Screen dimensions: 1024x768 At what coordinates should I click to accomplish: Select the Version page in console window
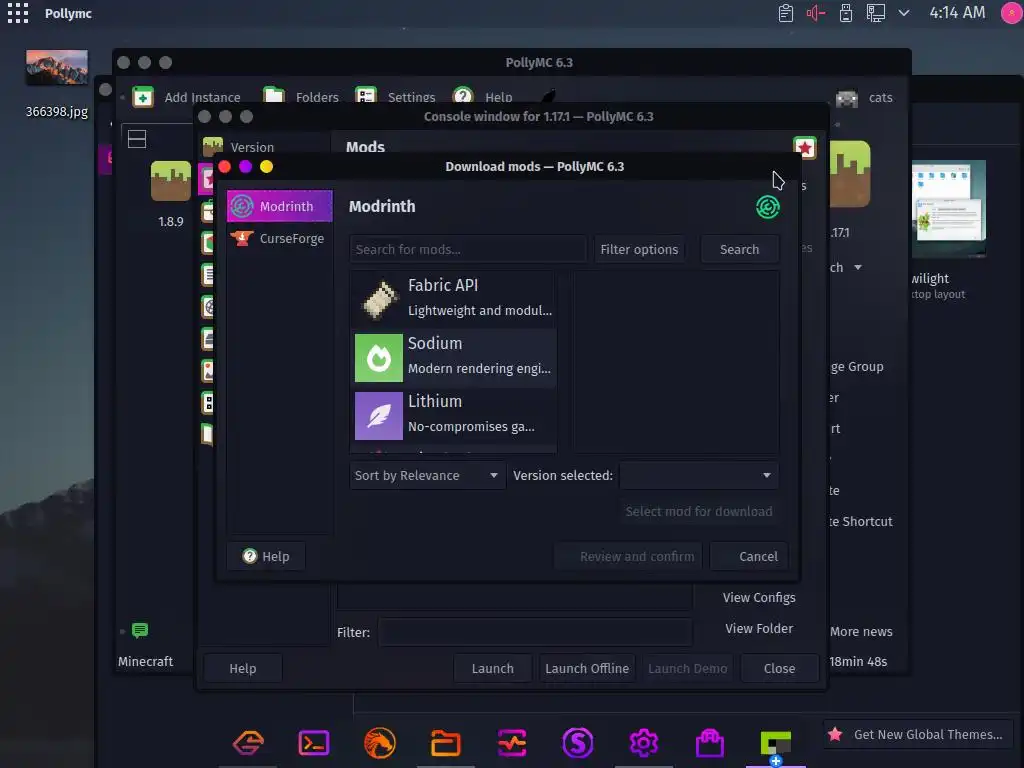[x=264, y=146]
